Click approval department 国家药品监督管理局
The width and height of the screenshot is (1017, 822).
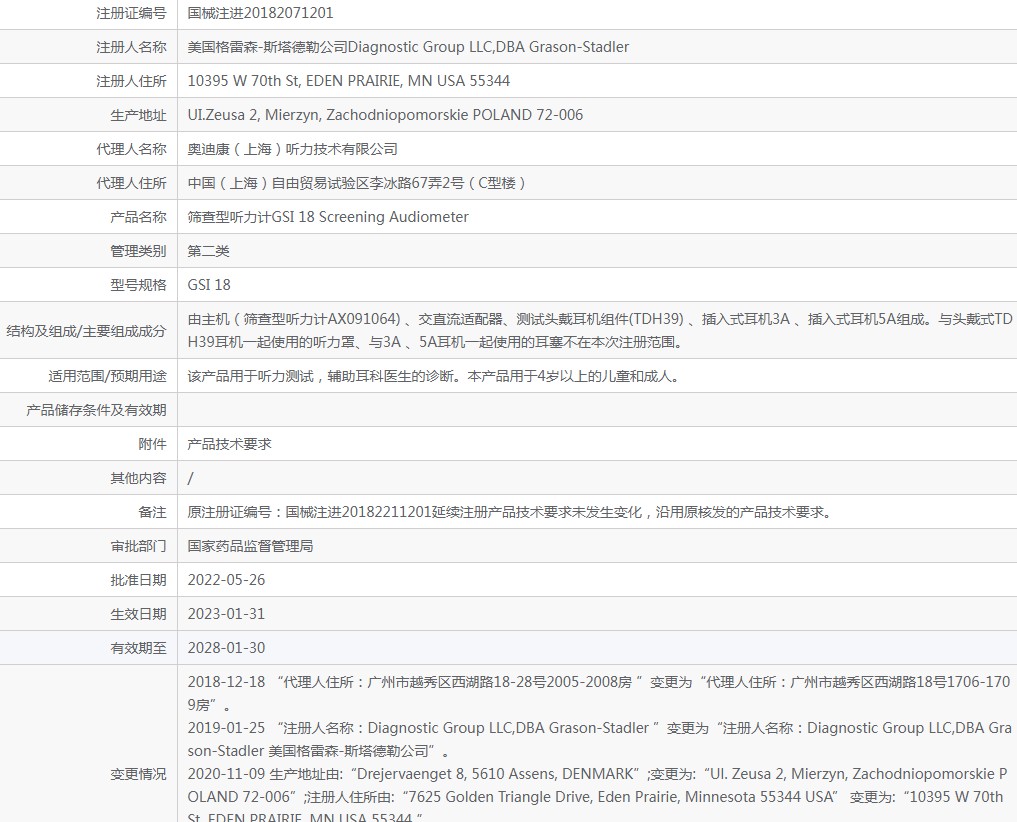click(x=250, y=546)
